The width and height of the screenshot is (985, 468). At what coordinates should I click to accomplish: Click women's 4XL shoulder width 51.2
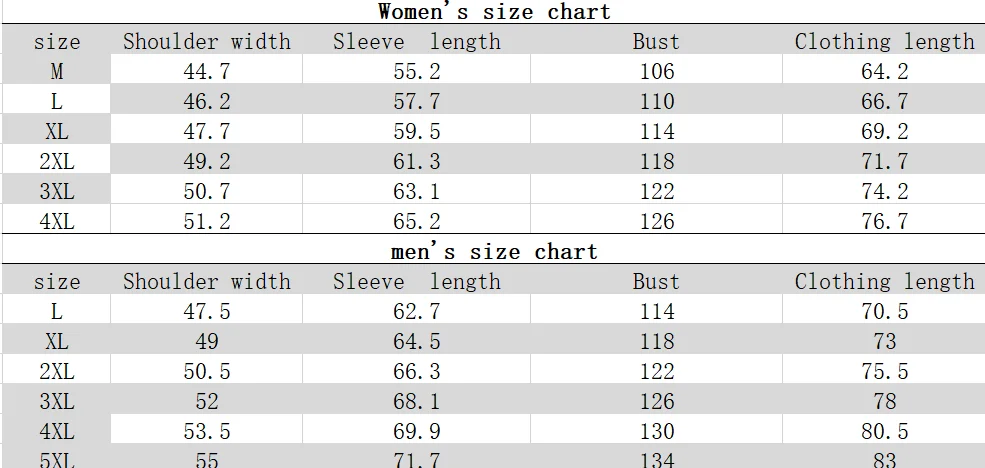pyautogui.click(x=207, y=221)
